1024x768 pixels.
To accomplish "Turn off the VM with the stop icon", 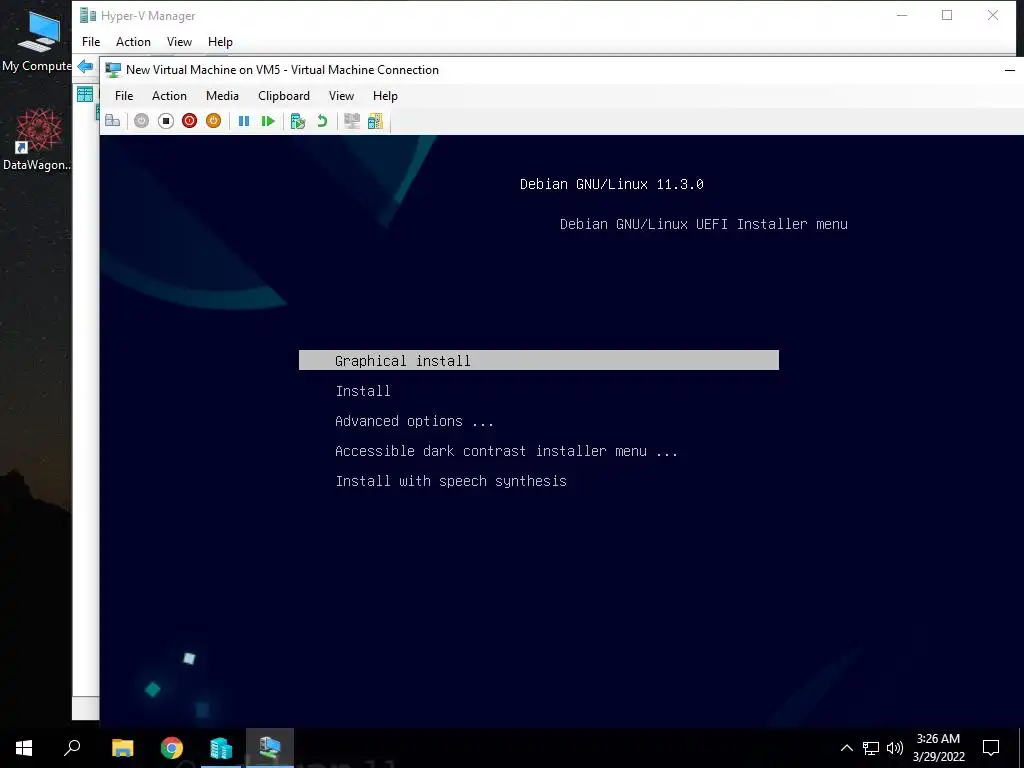I will [166, 121].
